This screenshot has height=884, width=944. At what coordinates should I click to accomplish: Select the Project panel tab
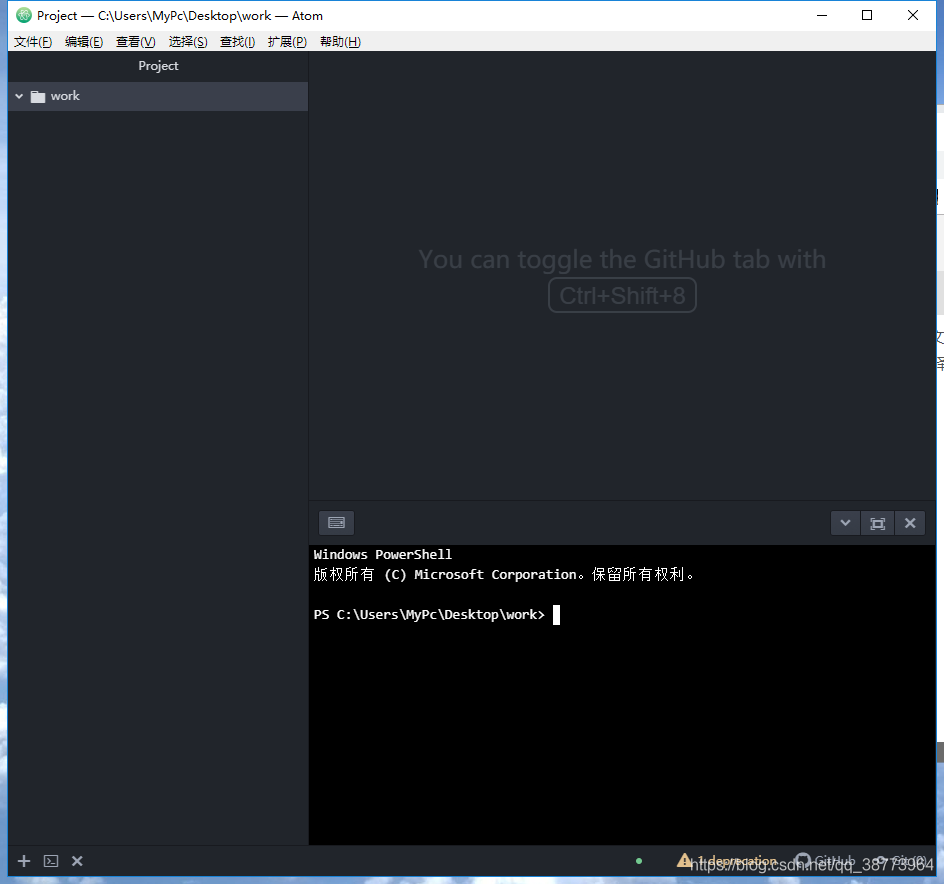(158, 66)
